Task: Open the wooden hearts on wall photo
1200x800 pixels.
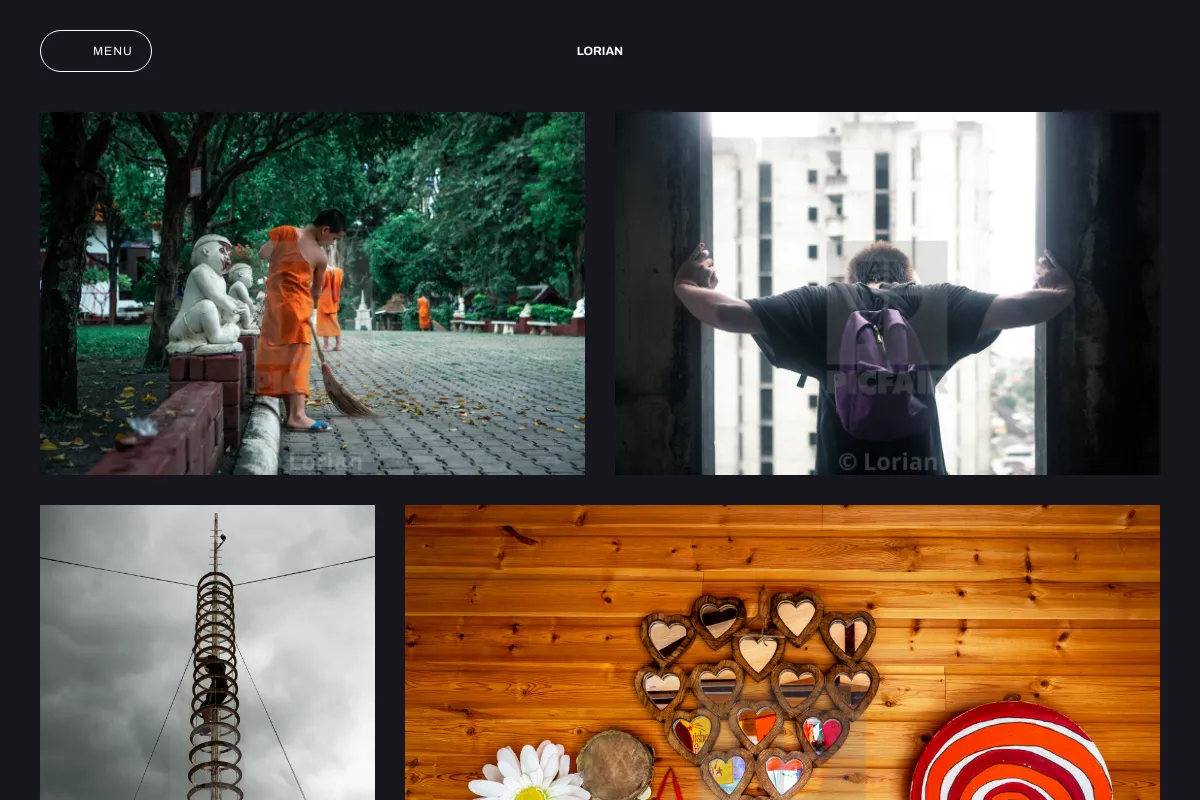Action: pos(782,652)
